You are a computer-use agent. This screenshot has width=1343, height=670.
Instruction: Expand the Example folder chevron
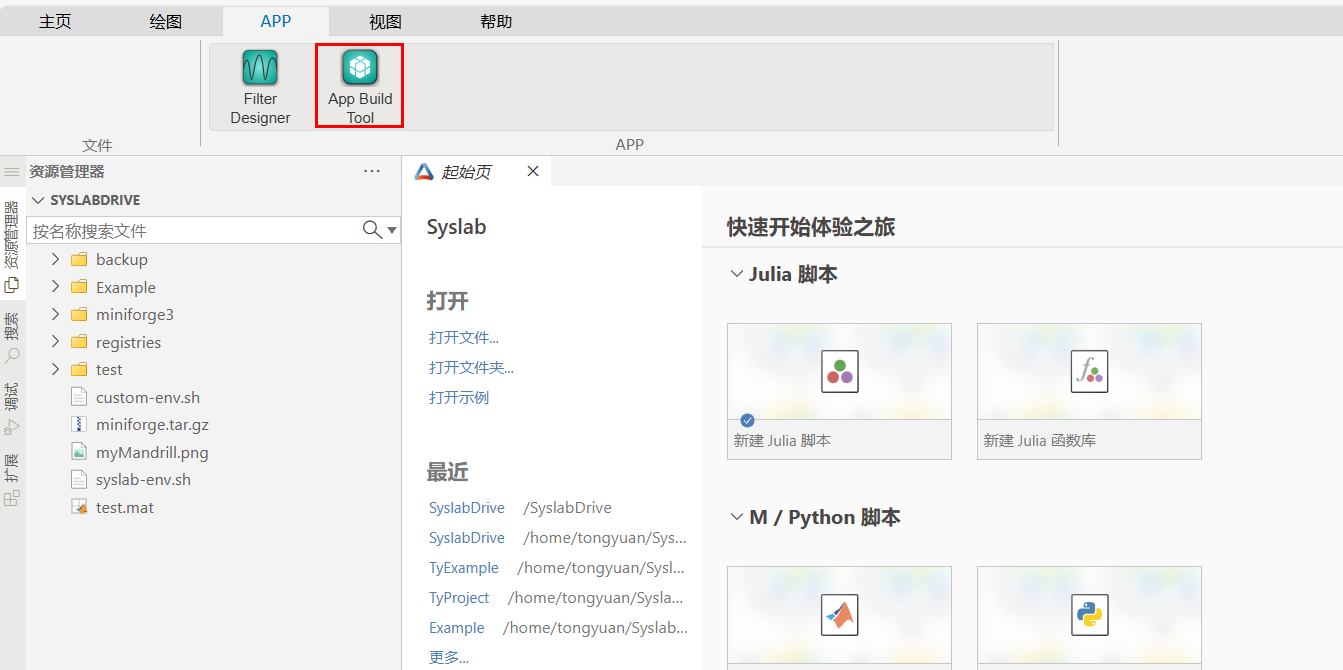pyautogui.click(x=55, y=287)
